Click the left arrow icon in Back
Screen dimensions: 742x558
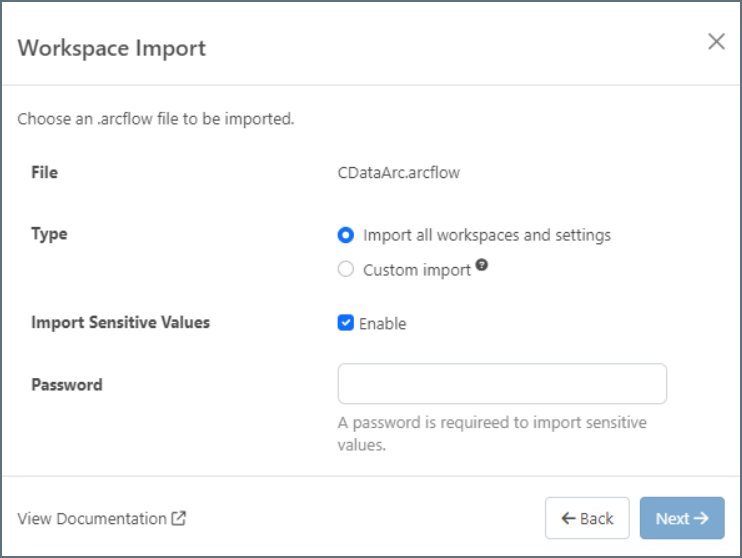pyautogui.click(x=568, y=518)
